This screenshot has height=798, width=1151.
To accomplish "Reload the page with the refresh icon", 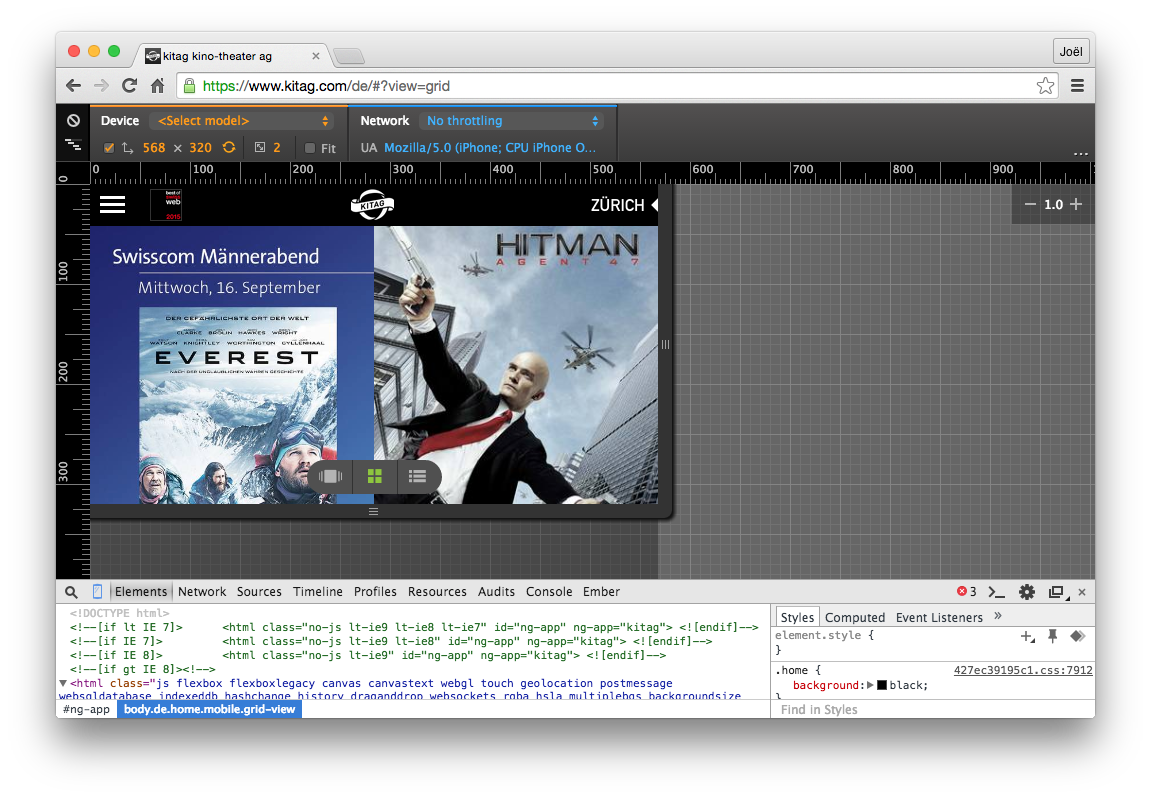I will [129, 86].
